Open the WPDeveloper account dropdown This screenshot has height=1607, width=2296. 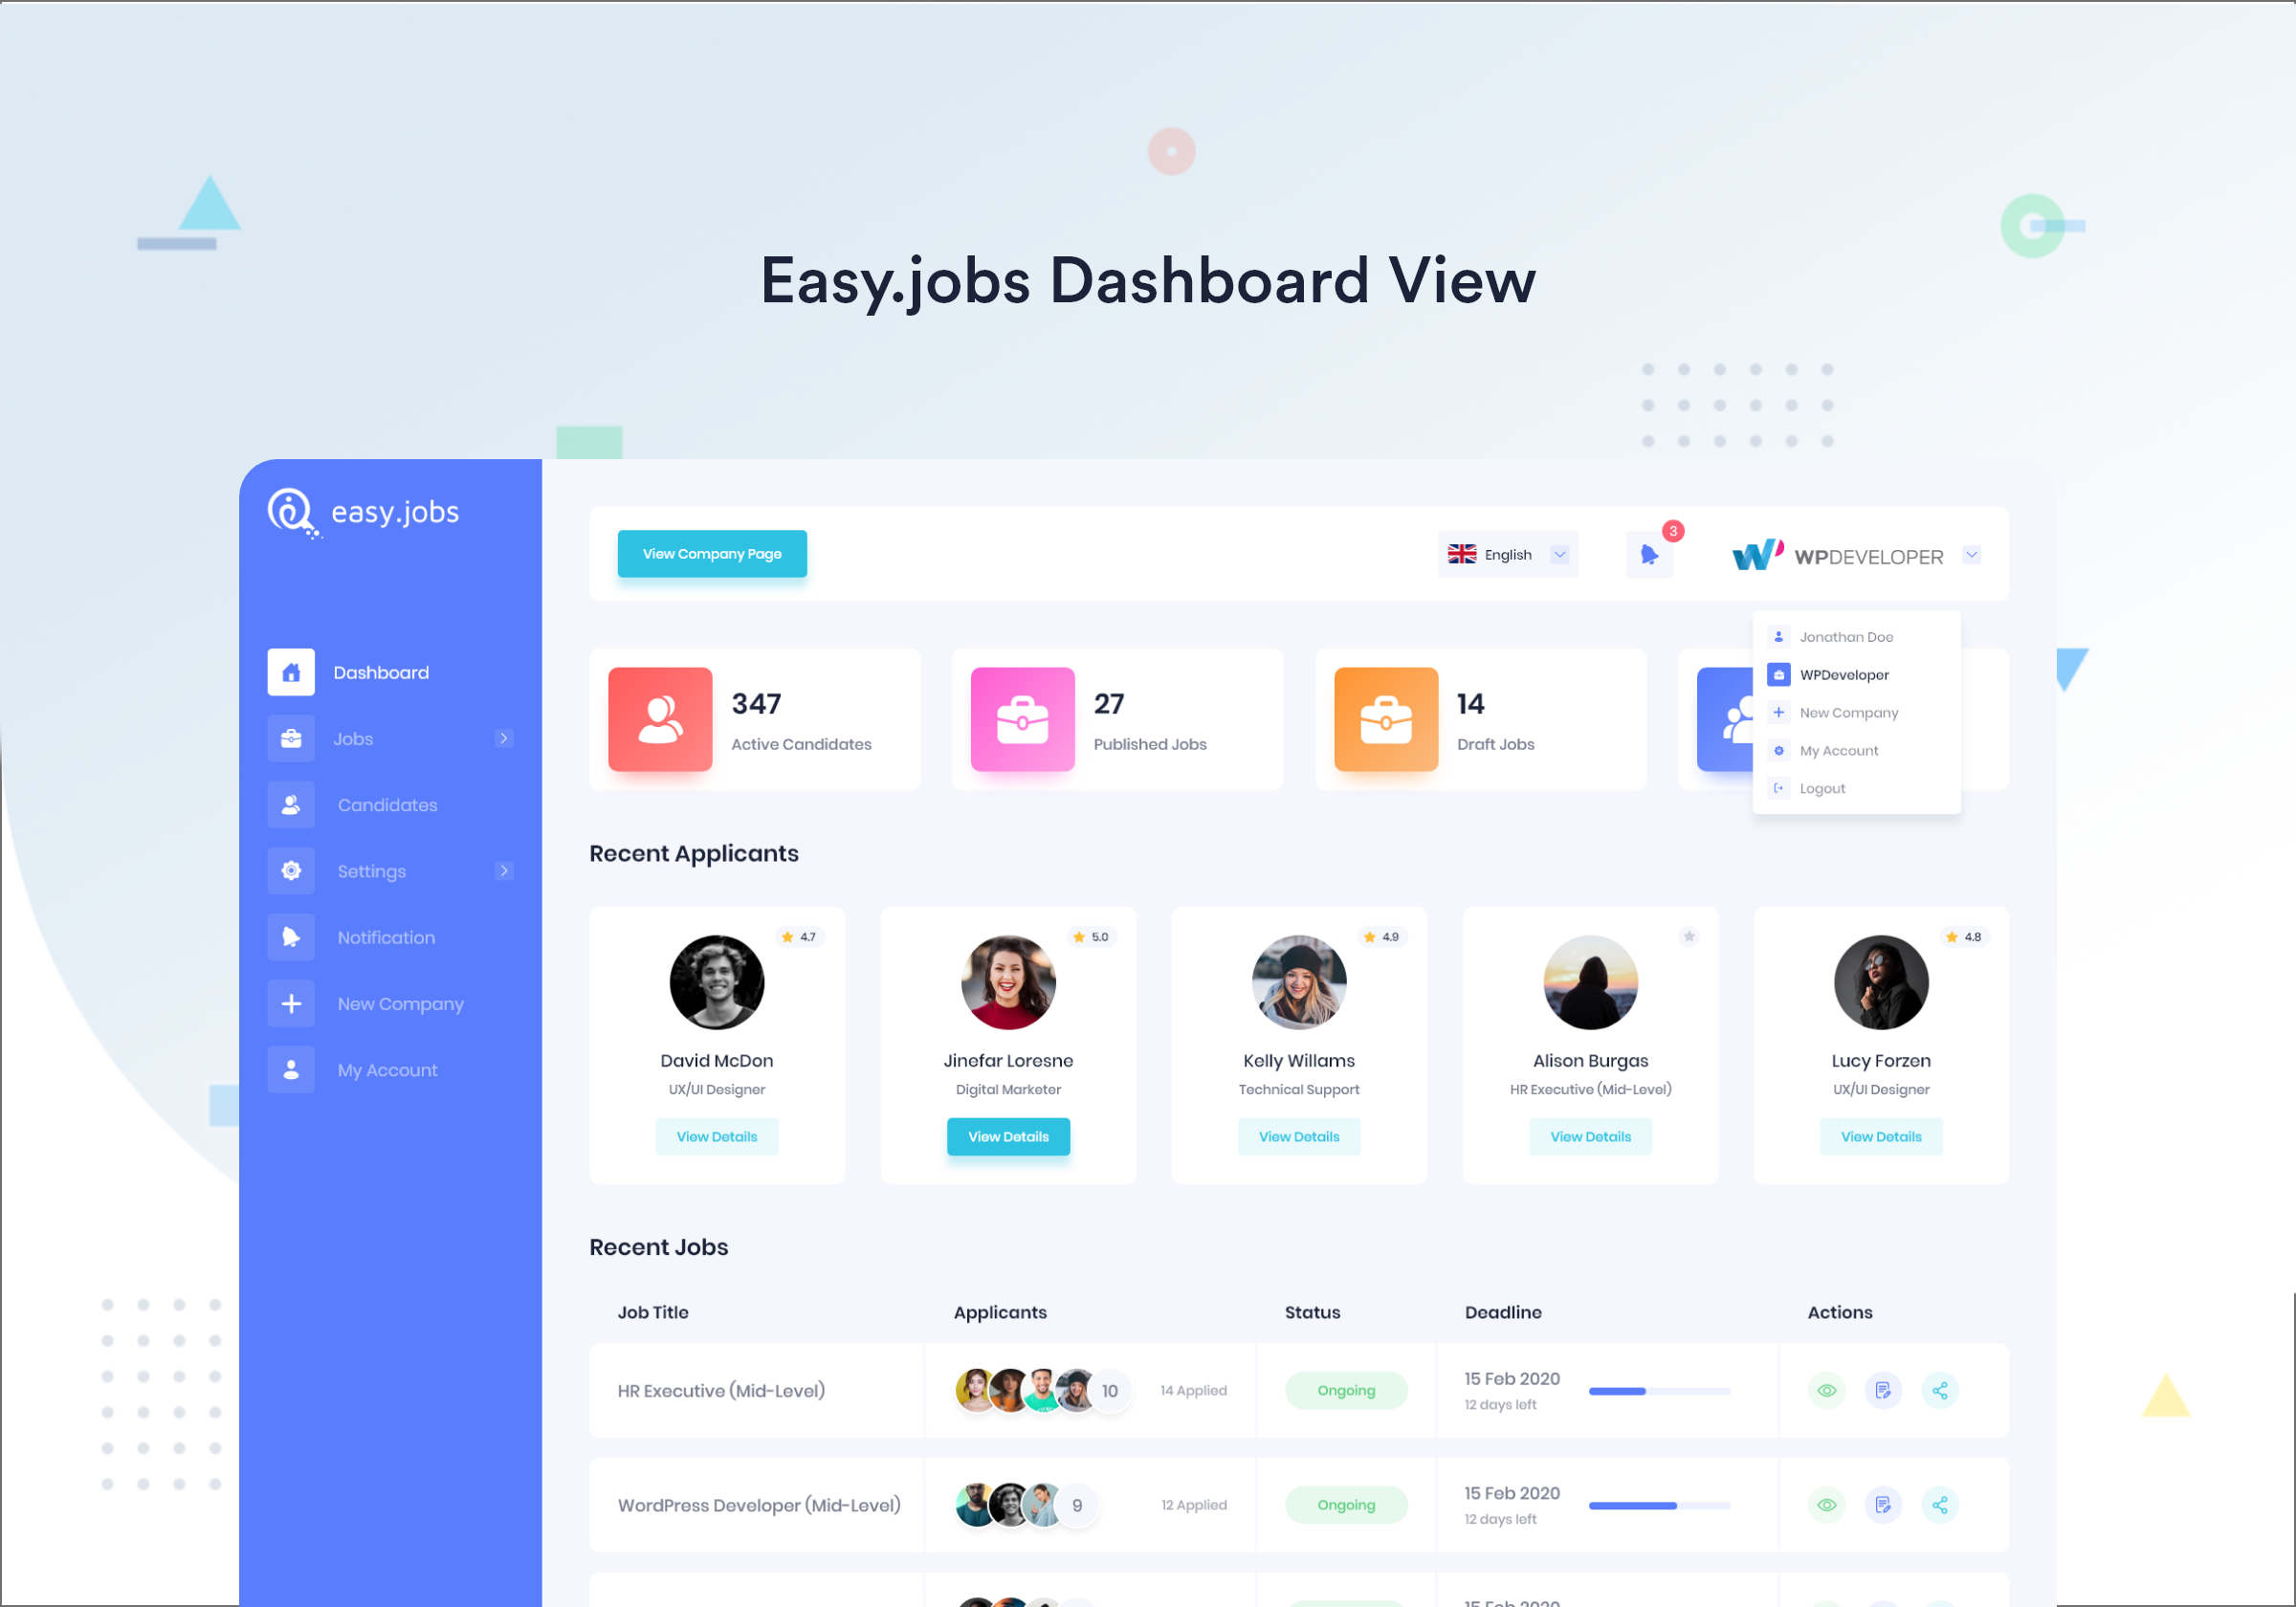[x=1974, y=555]
